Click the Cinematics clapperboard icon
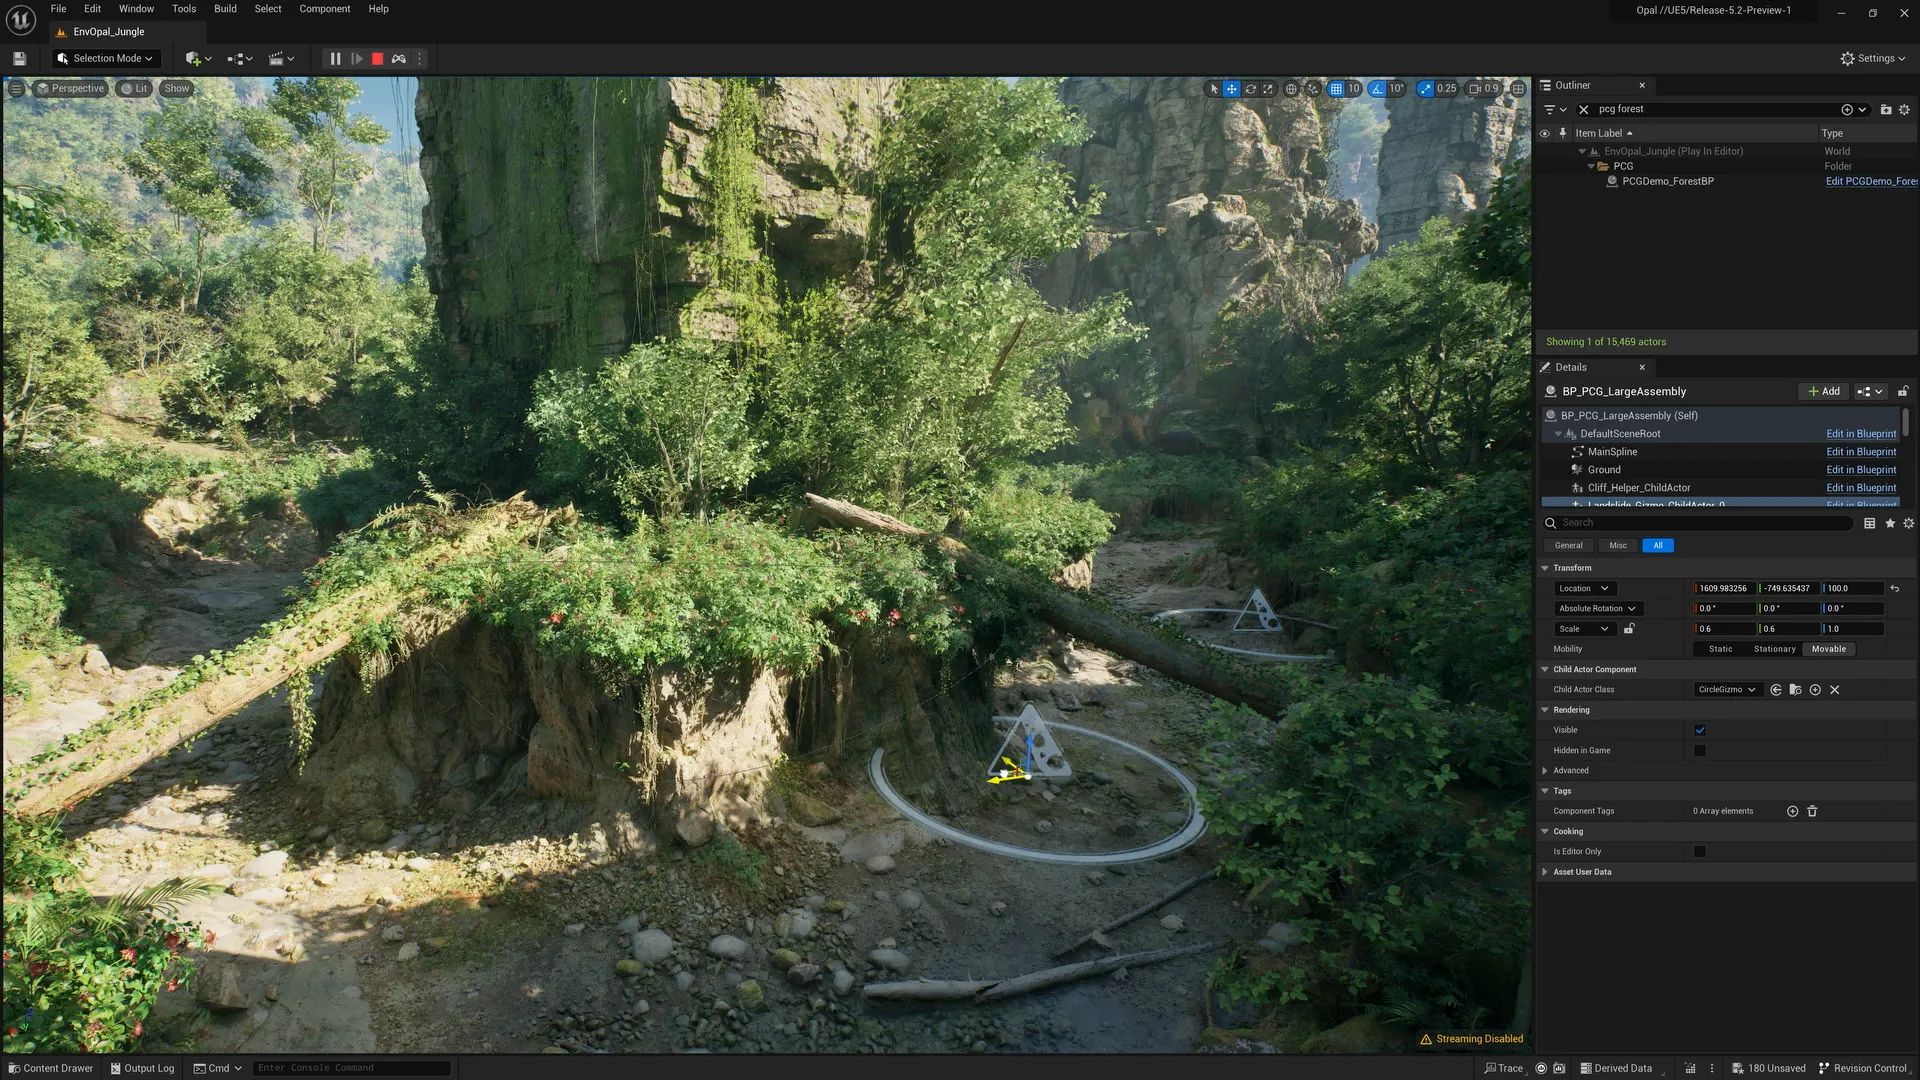The width and height of the screenshot is (1920, 1080). 276,58
